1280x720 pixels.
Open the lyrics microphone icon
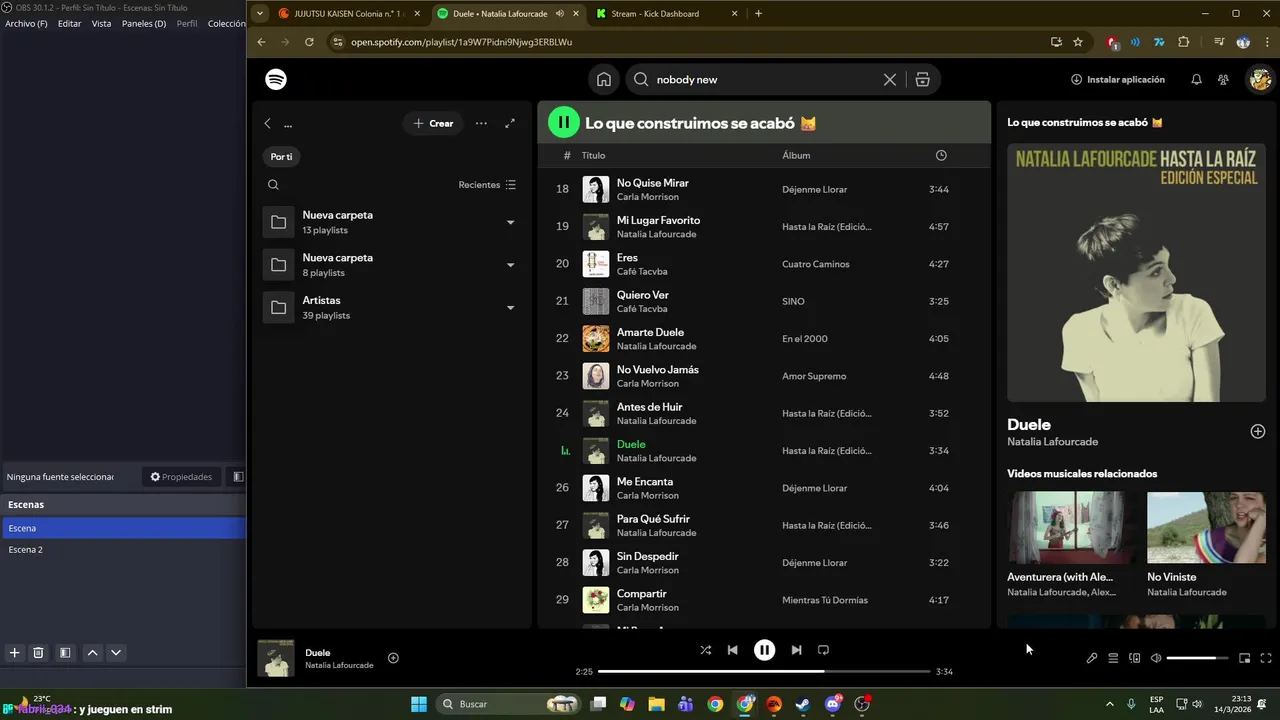[x=1092, y=658]
